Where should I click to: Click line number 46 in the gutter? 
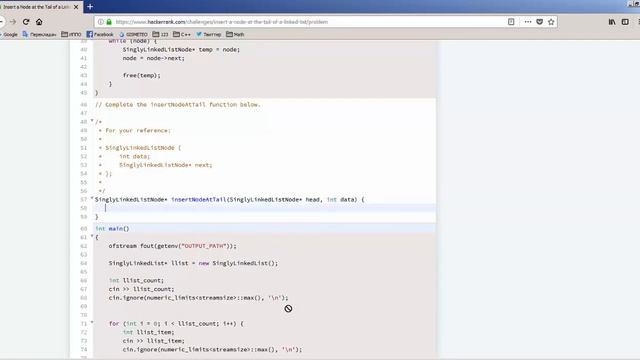click(x=84, y=105)
